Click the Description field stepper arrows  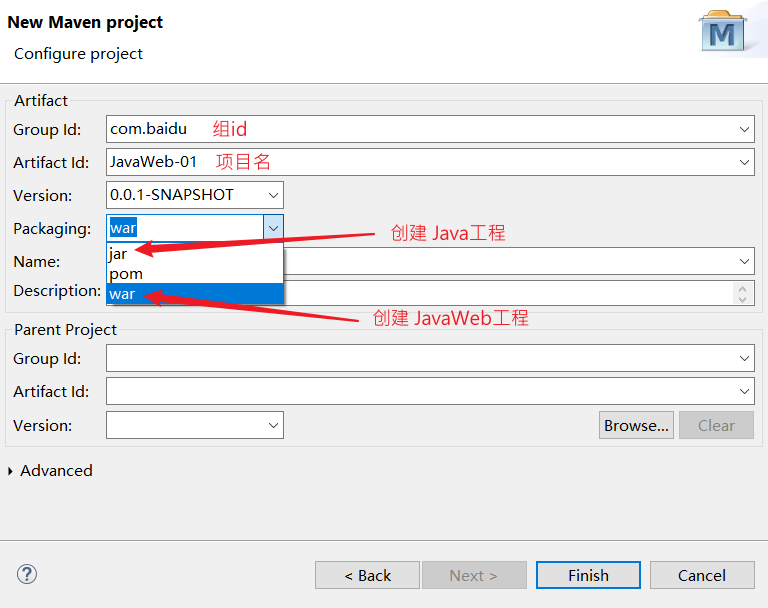point(743,294)
